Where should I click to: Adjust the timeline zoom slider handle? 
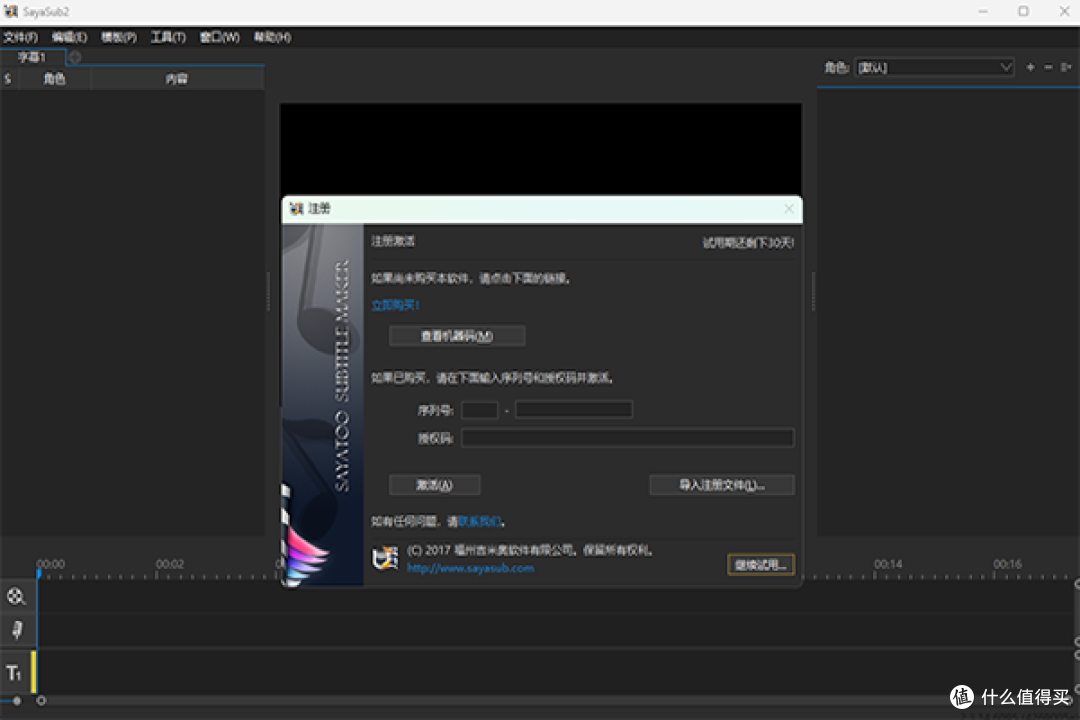click(17, 701)
